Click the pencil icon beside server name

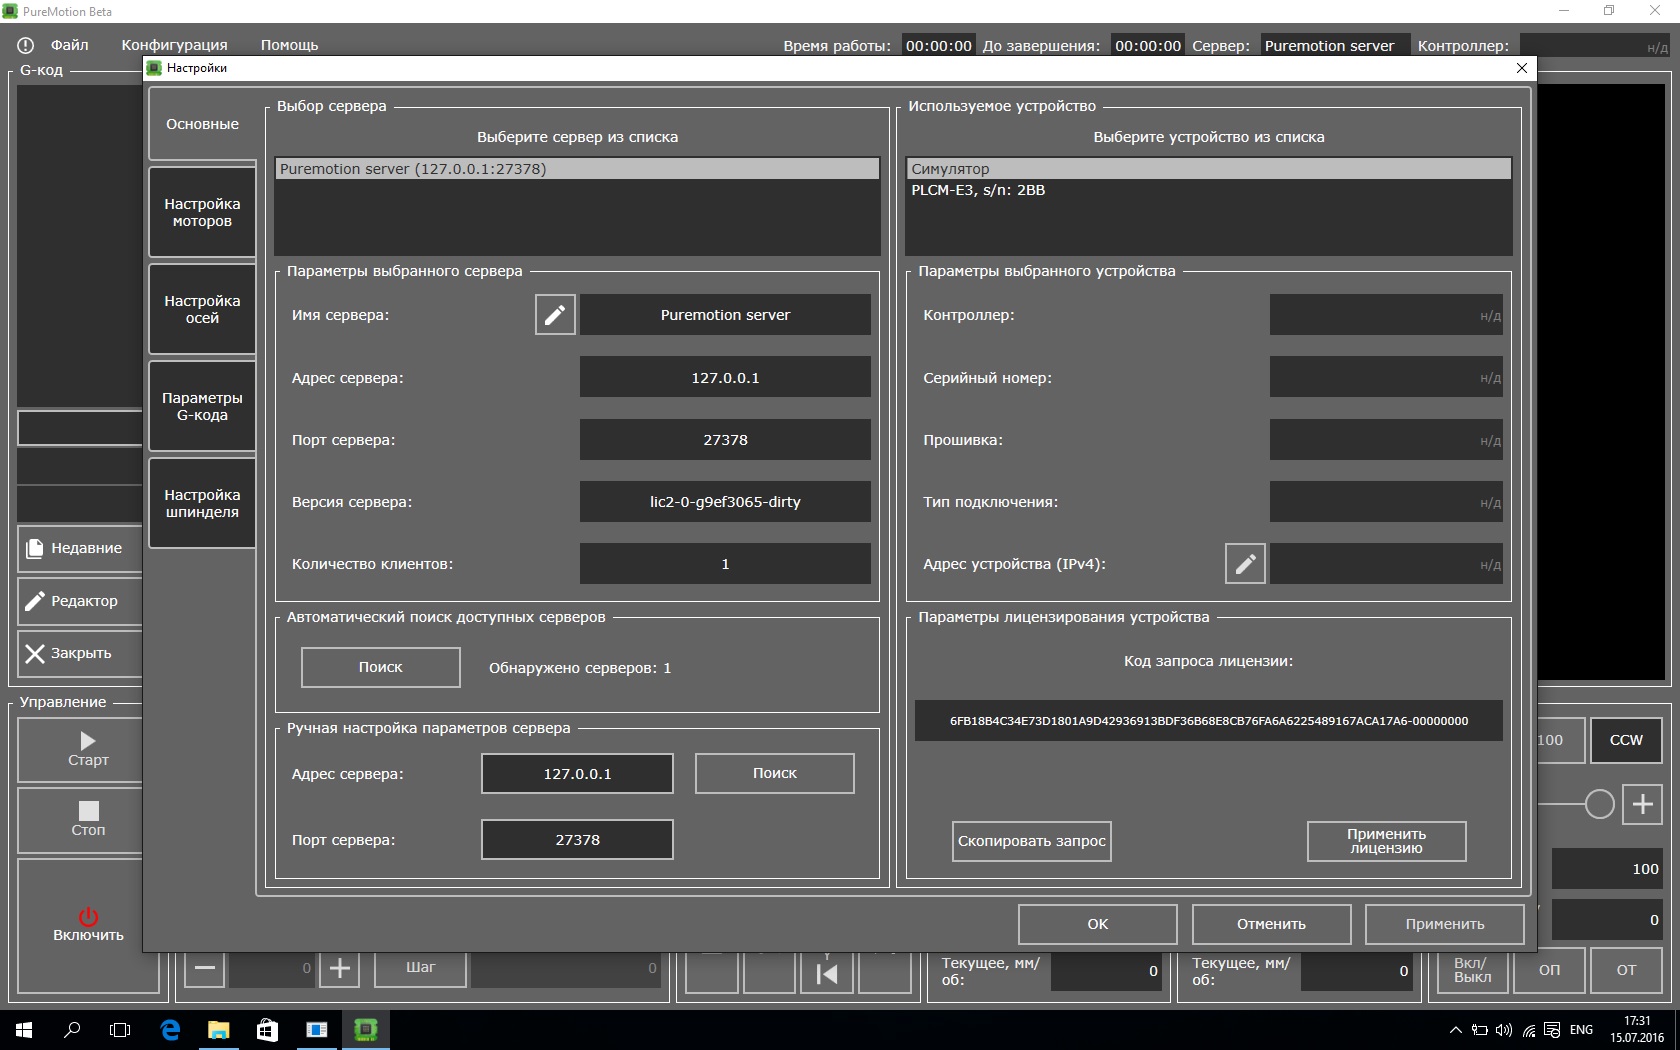tap(555, 315)
